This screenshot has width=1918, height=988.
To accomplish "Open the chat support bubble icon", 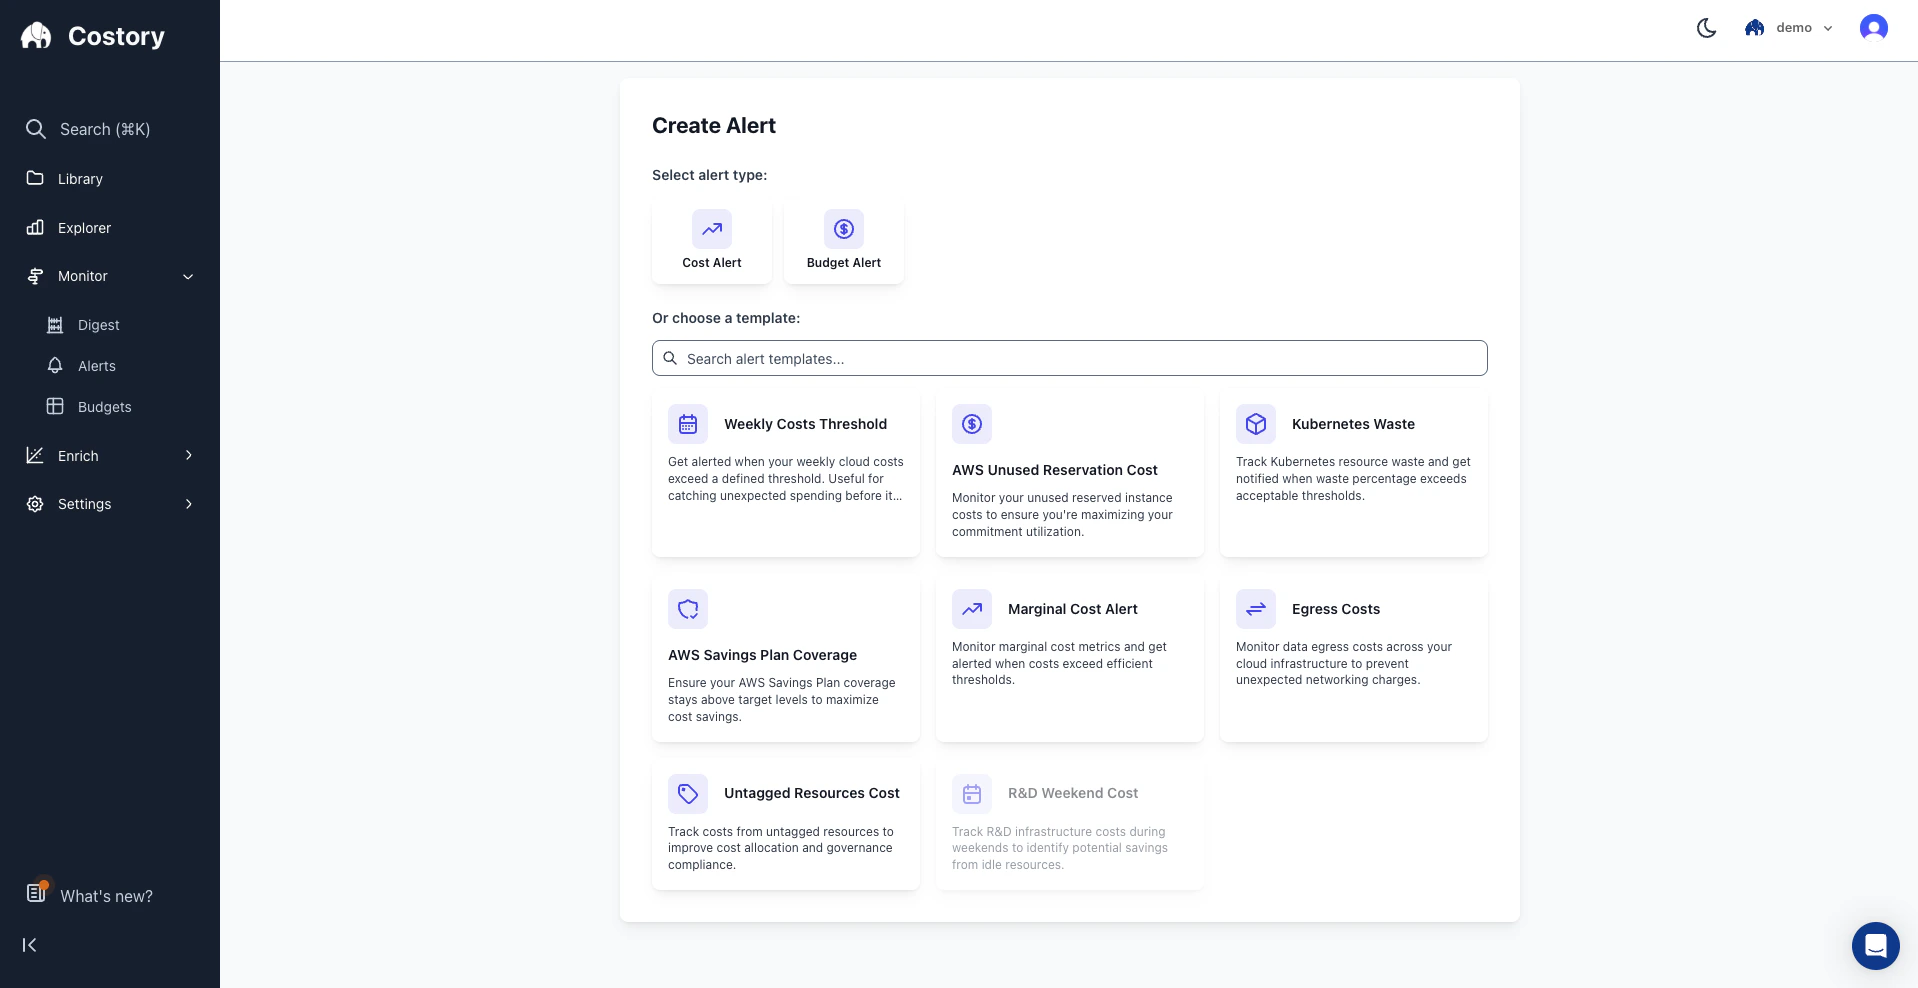I will (1874, 946).
